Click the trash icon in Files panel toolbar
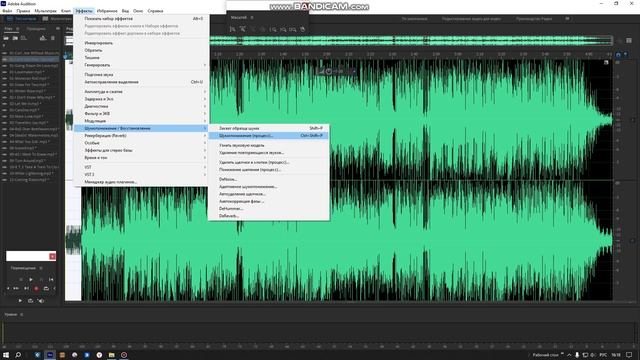640x360 pixels. tap(53, 38)
